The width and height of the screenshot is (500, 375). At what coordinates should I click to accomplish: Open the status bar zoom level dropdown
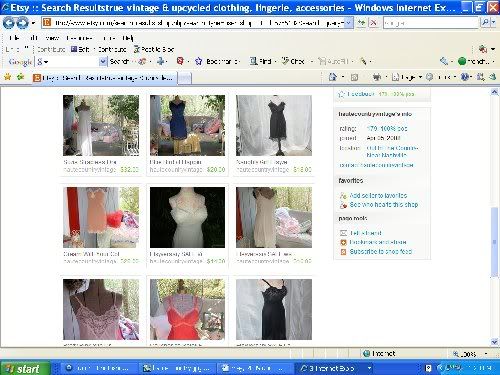[x=486, y=354]
